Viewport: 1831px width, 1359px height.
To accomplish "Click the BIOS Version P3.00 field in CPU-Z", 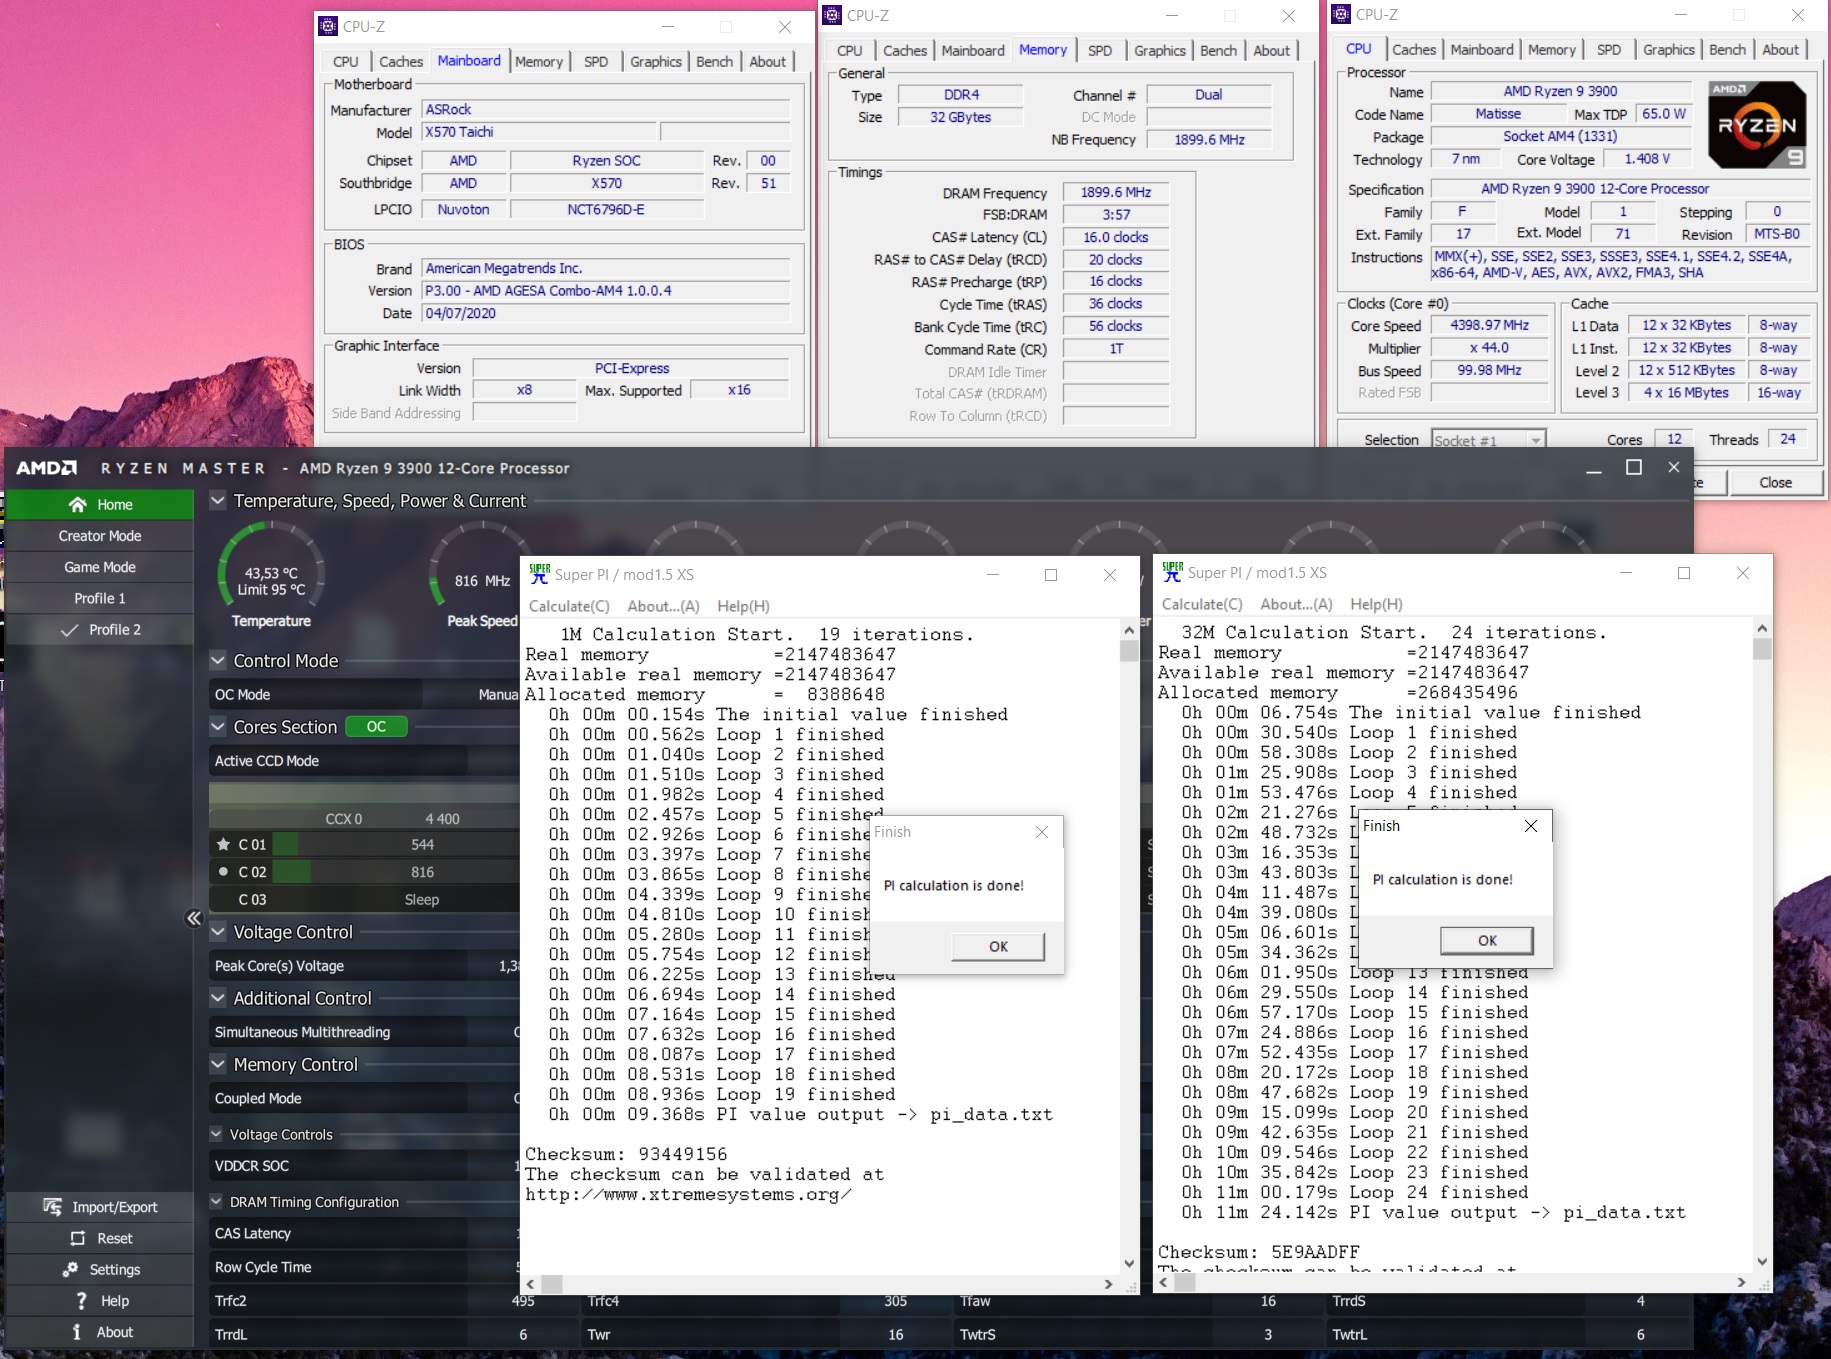I will pos(606,291).
